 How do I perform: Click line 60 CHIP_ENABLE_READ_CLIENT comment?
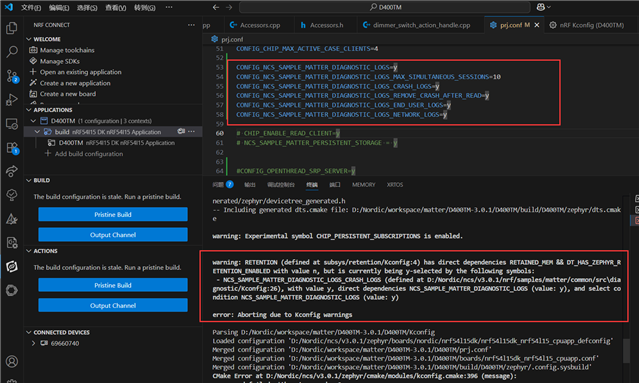click(x=288, y=133)
